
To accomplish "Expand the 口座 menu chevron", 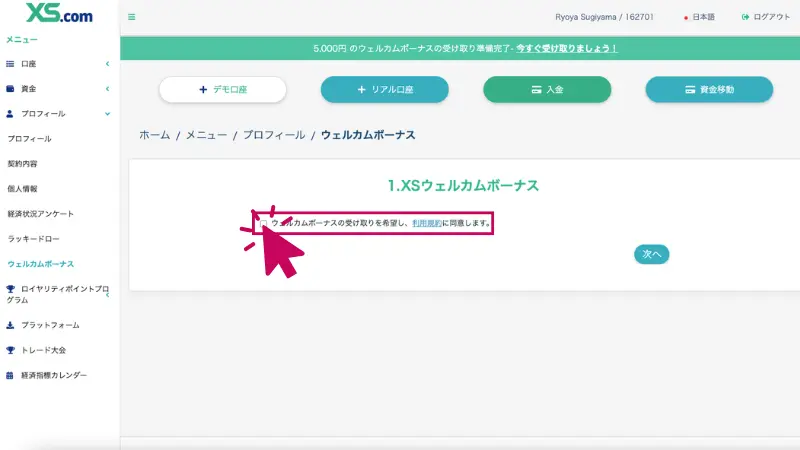I will pyautogui.click(x=108, y=64).
